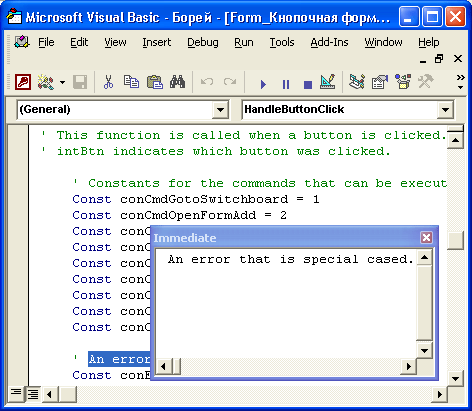Click the Paste clipboard icon
Image resolution: width=472 pixels, height=411 pixels.
(155, 82)
